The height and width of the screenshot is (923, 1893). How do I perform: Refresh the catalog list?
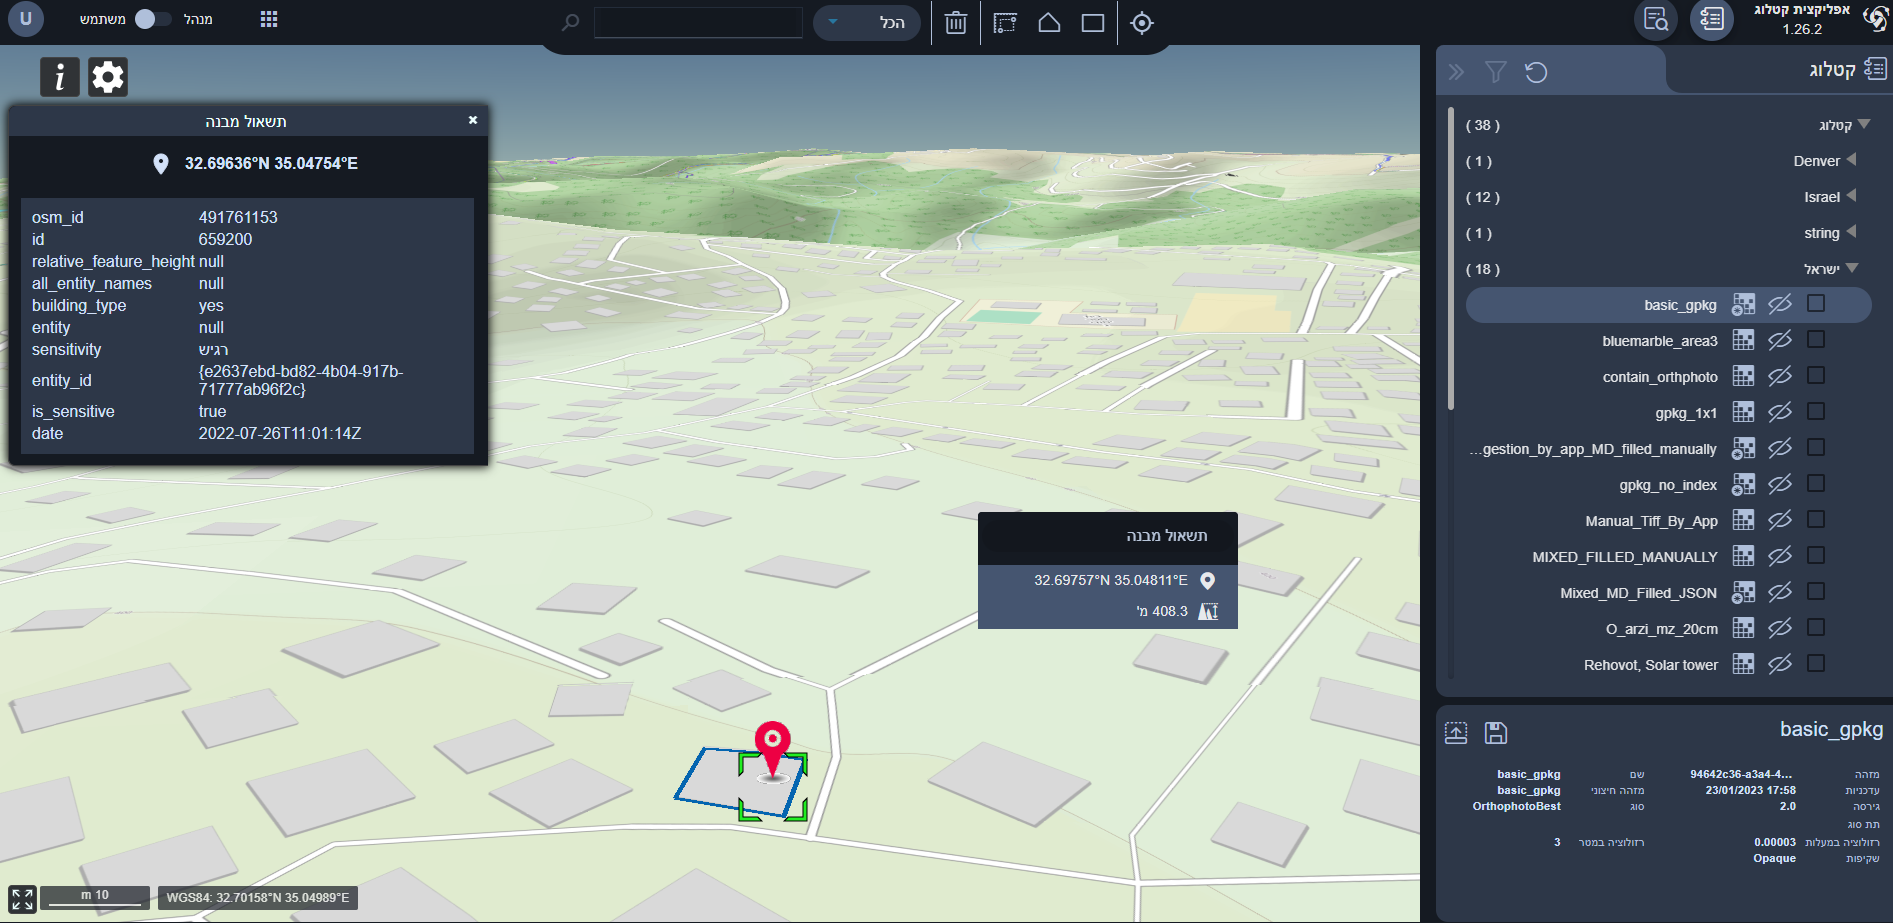(x=1537, y=71)
